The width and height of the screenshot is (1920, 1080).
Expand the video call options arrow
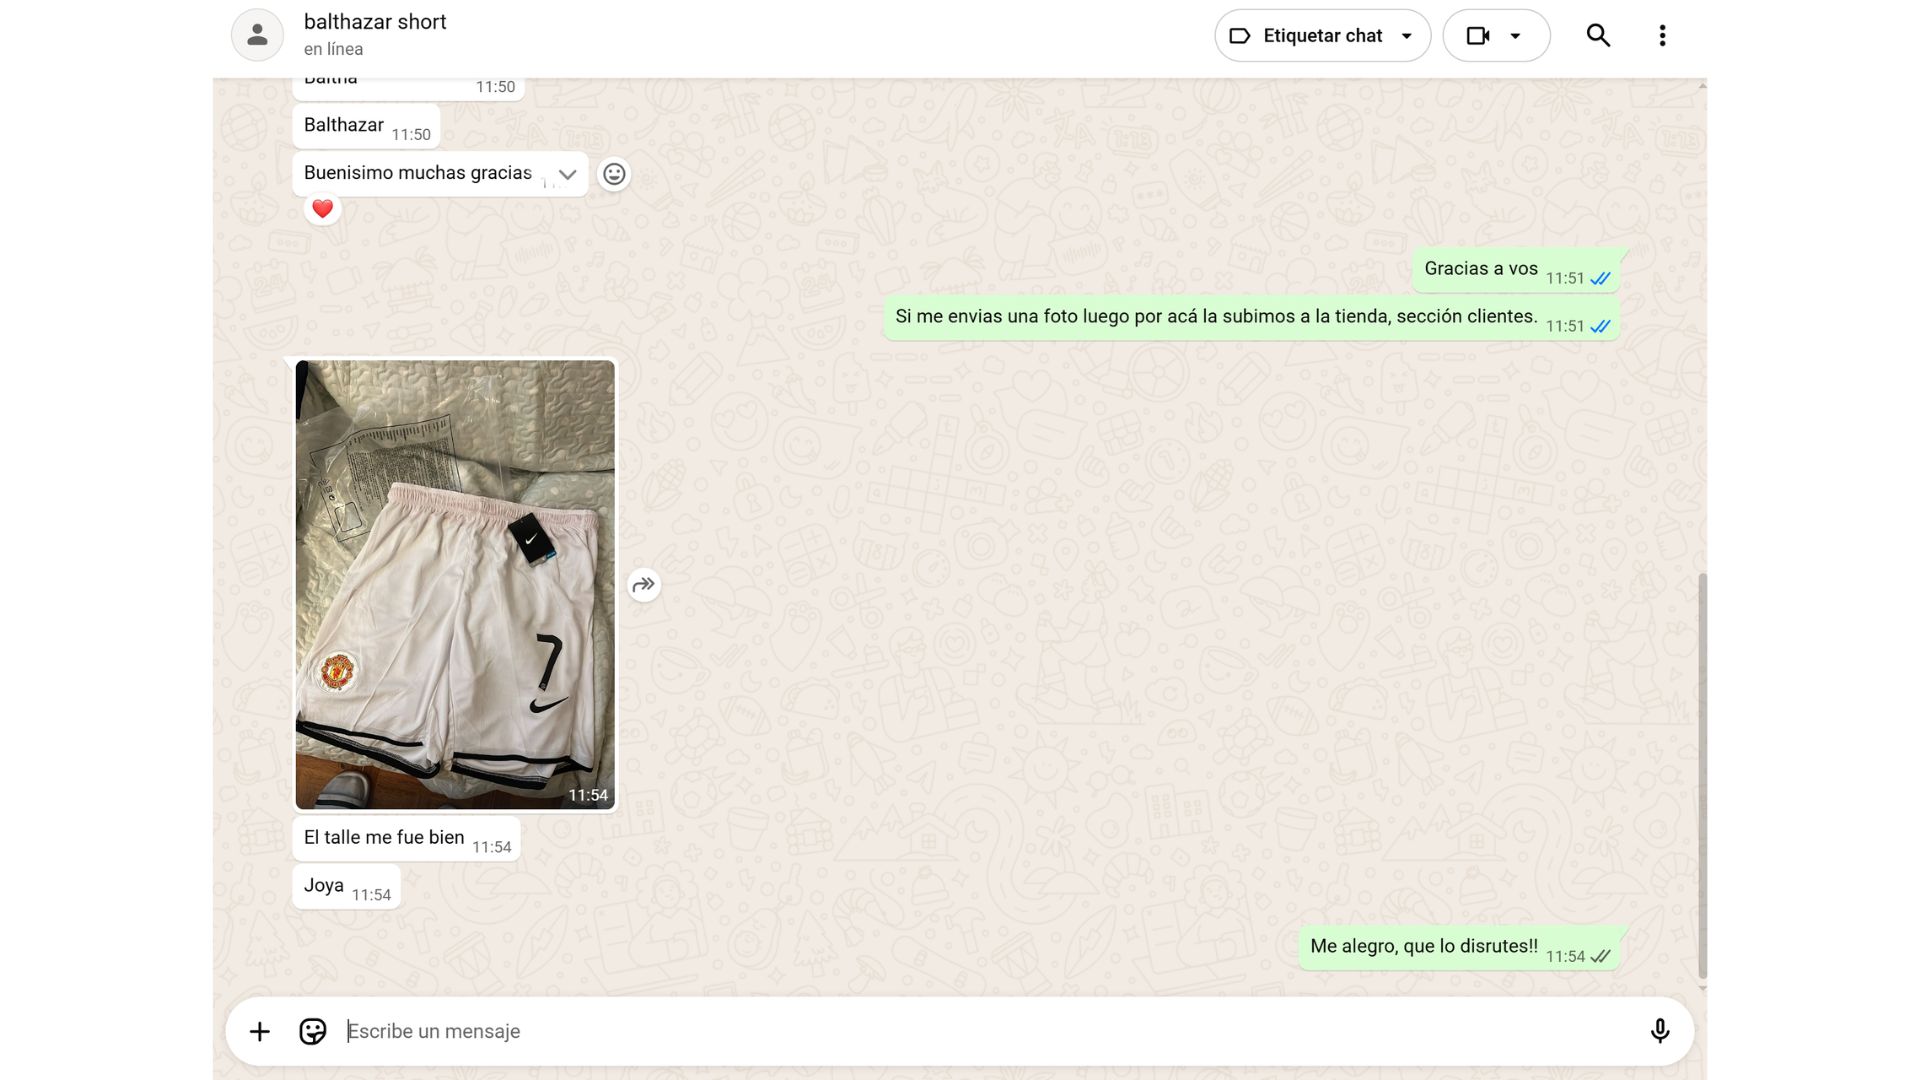(1516, 36)
